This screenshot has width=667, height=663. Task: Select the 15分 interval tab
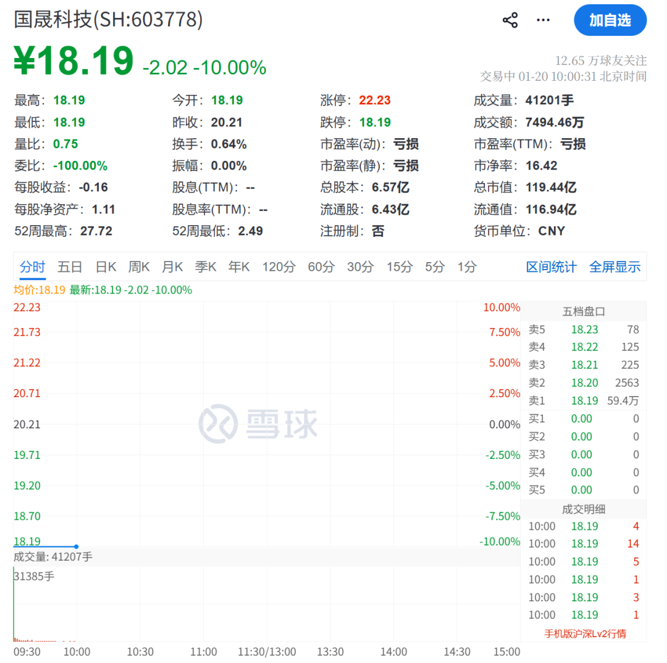point(399,267)
